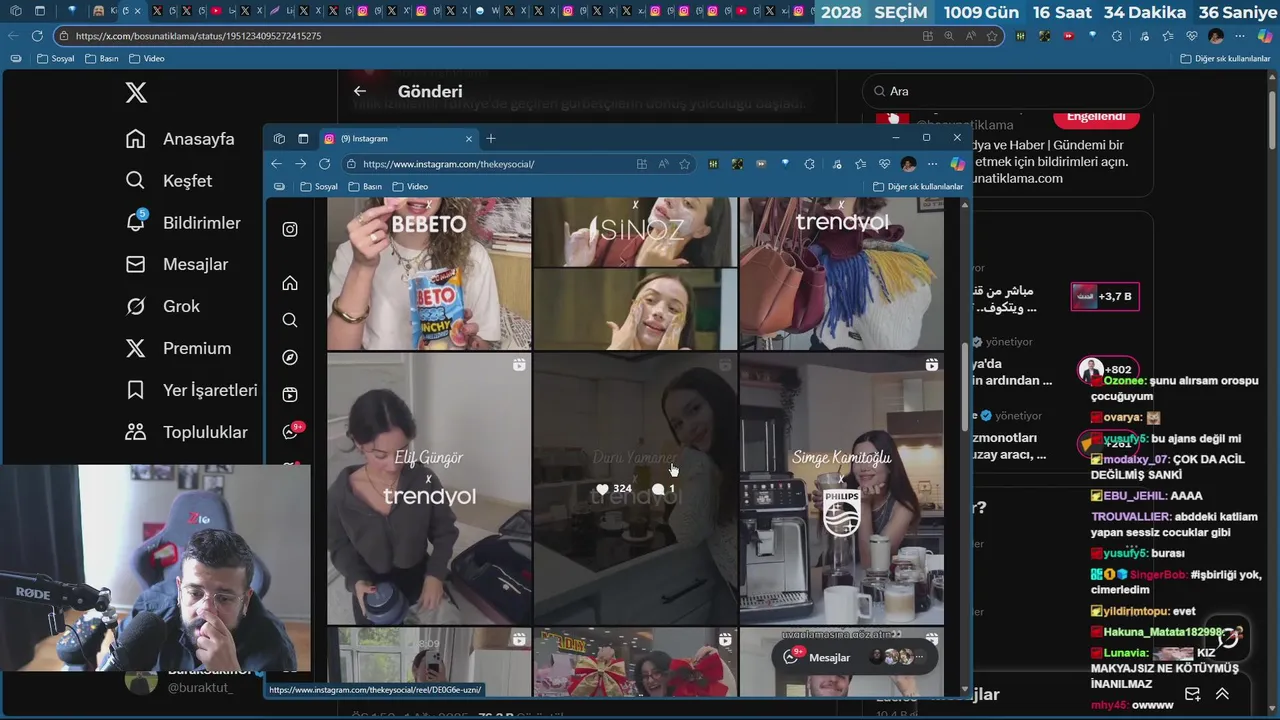The height and width of the screenshot is (720, 1280).
Task: Refresh the Instagram page
Action: pos(325,164)
